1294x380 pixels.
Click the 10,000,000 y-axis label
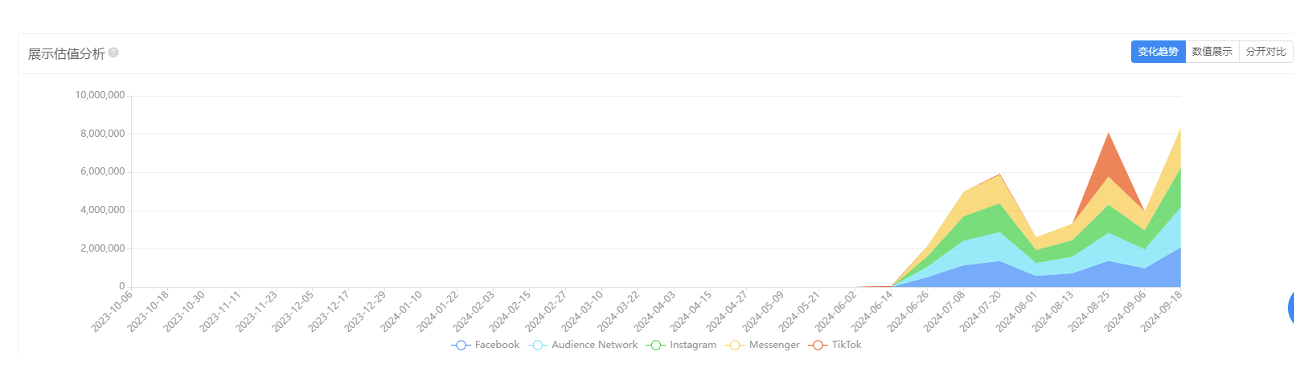[100, 96]
